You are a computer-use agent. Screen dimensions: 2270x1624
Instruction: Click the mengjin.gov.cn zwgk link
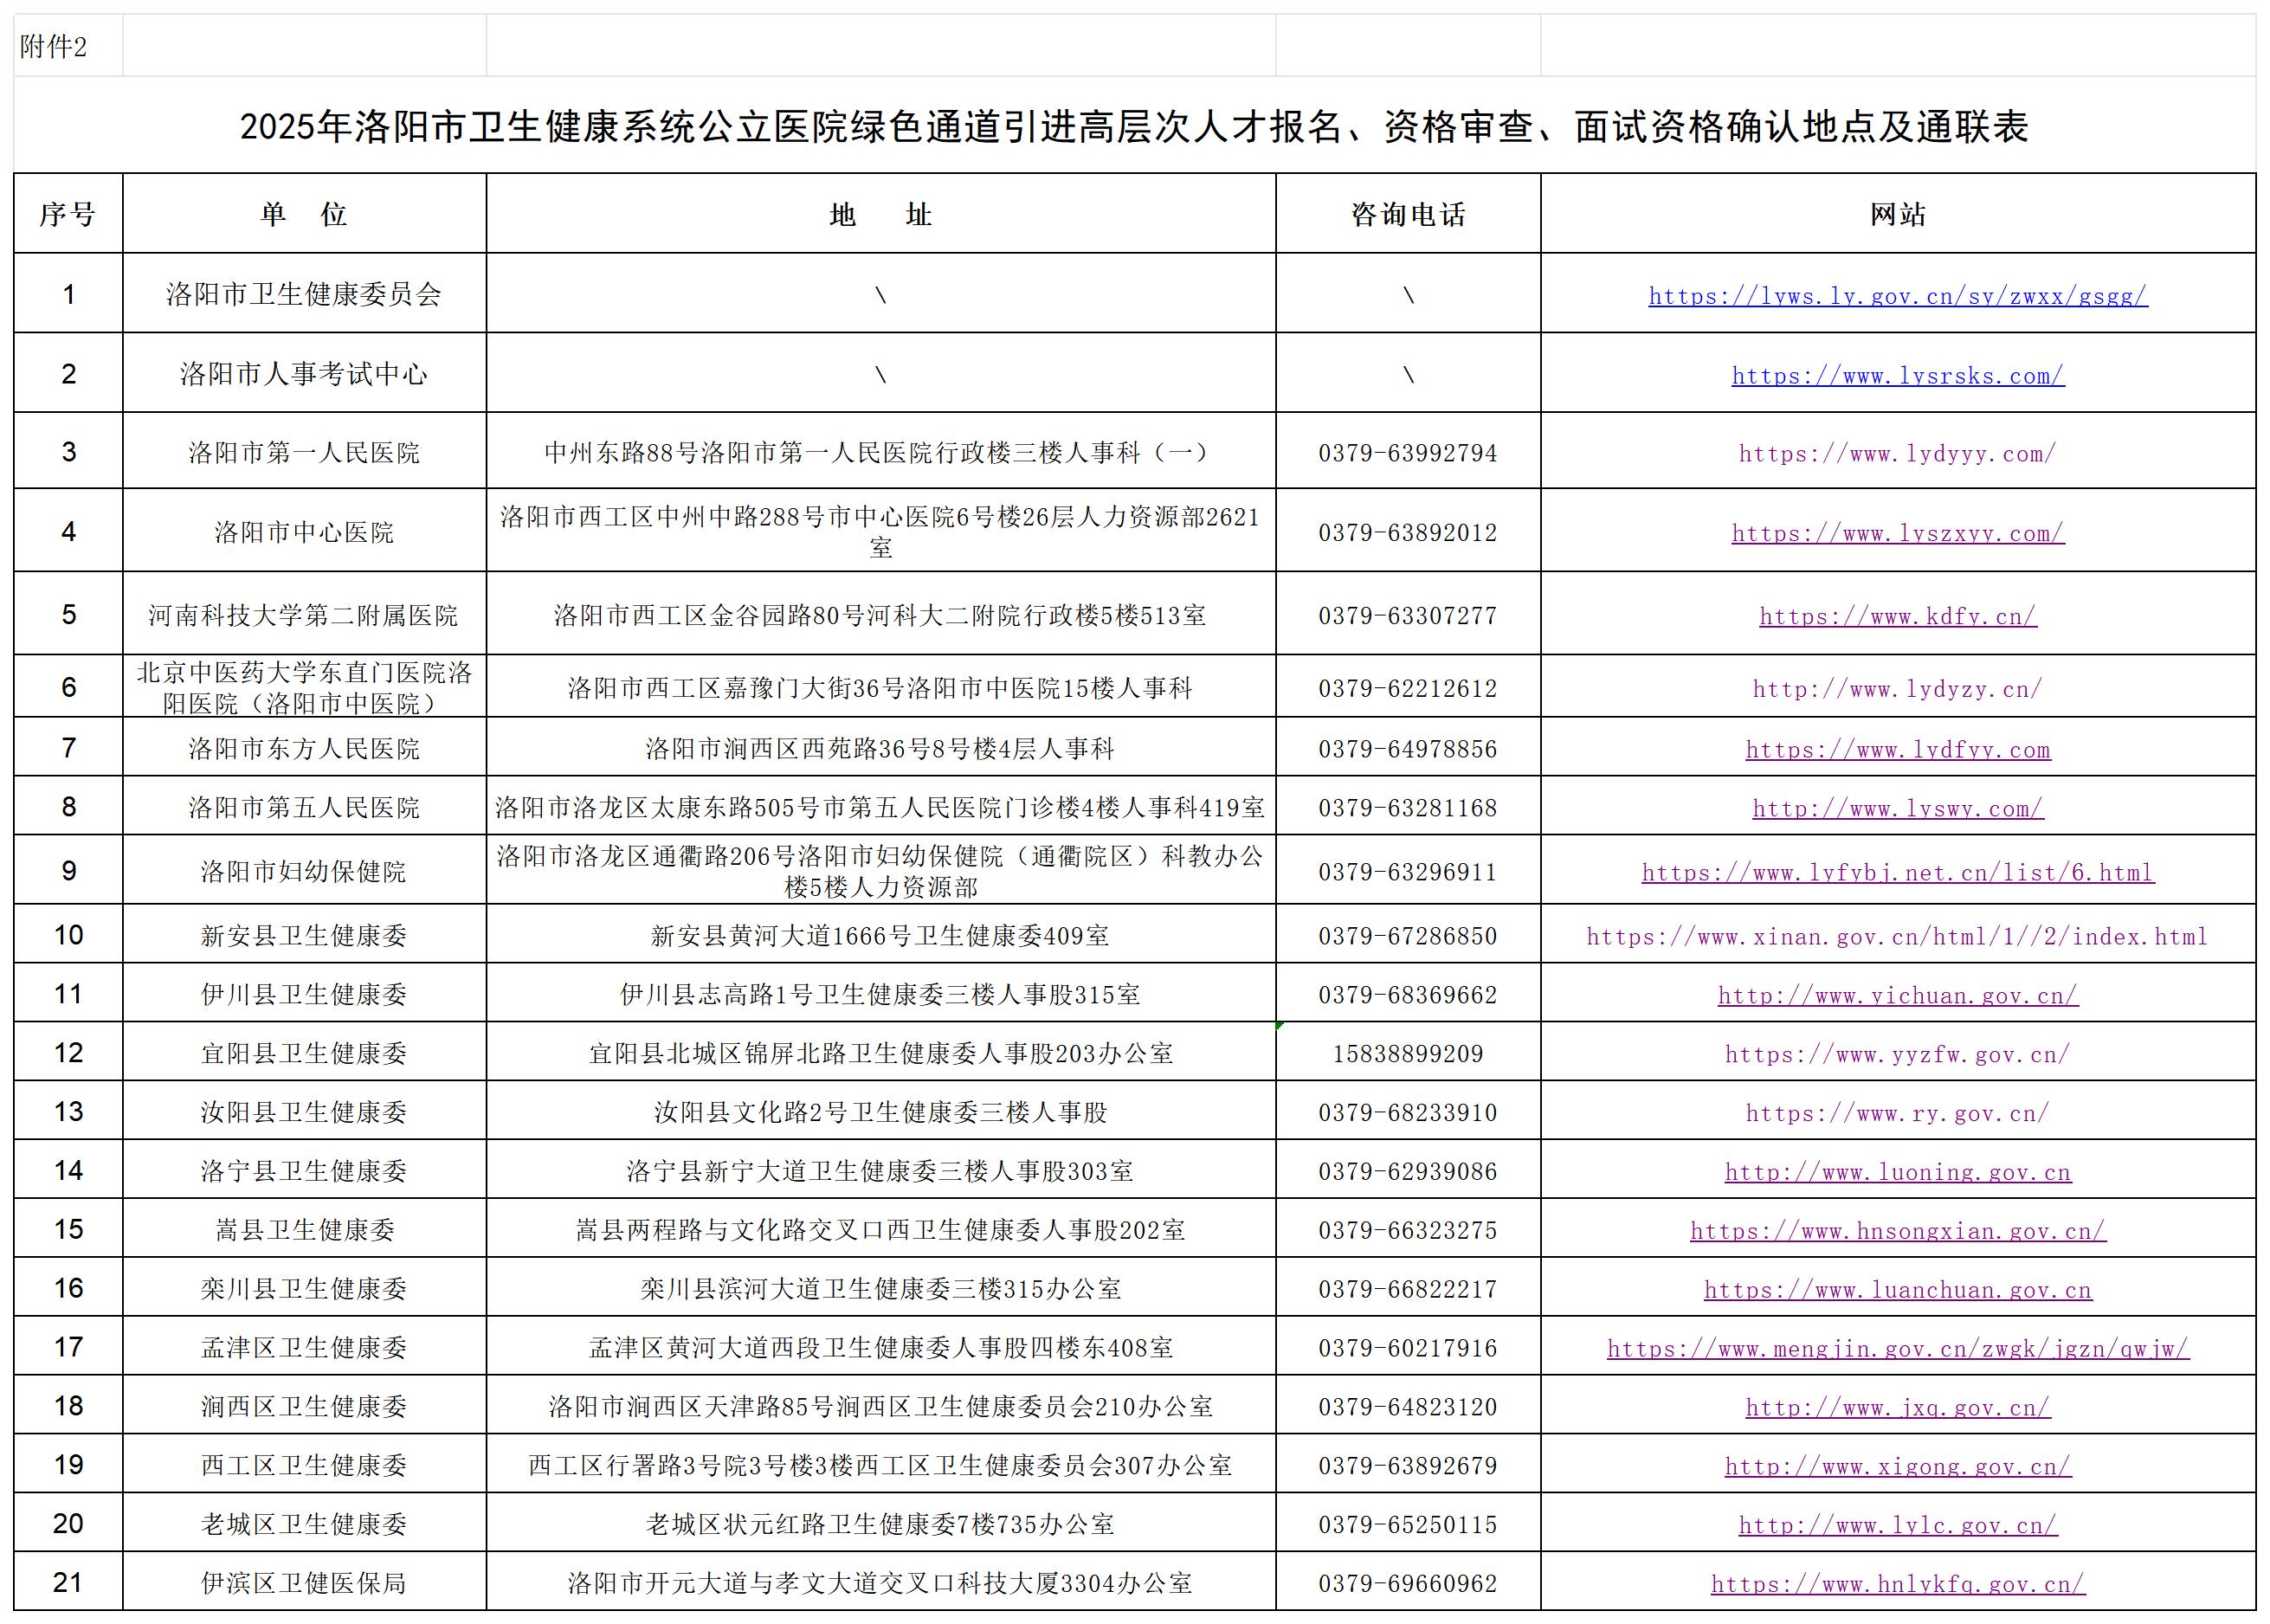[1897, 1349]
